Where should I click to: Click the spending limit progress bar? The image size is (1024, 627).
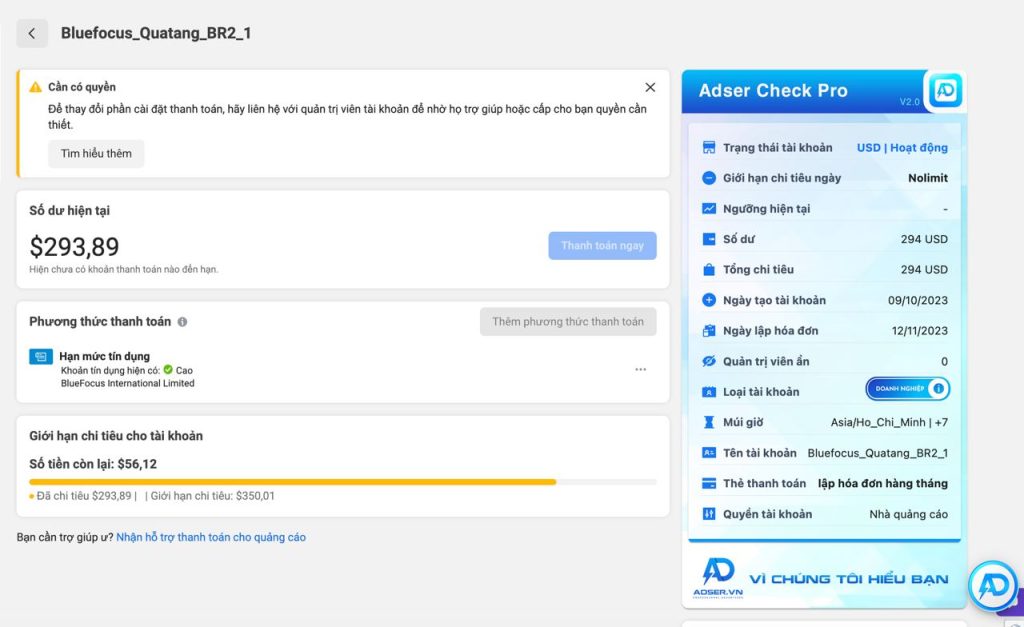(342, 482)
